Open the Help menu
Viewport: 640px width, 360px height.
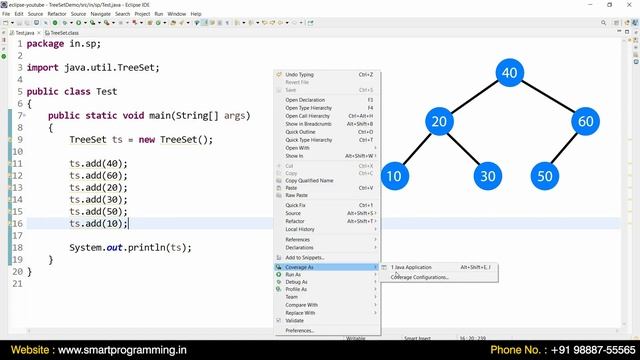196,14
